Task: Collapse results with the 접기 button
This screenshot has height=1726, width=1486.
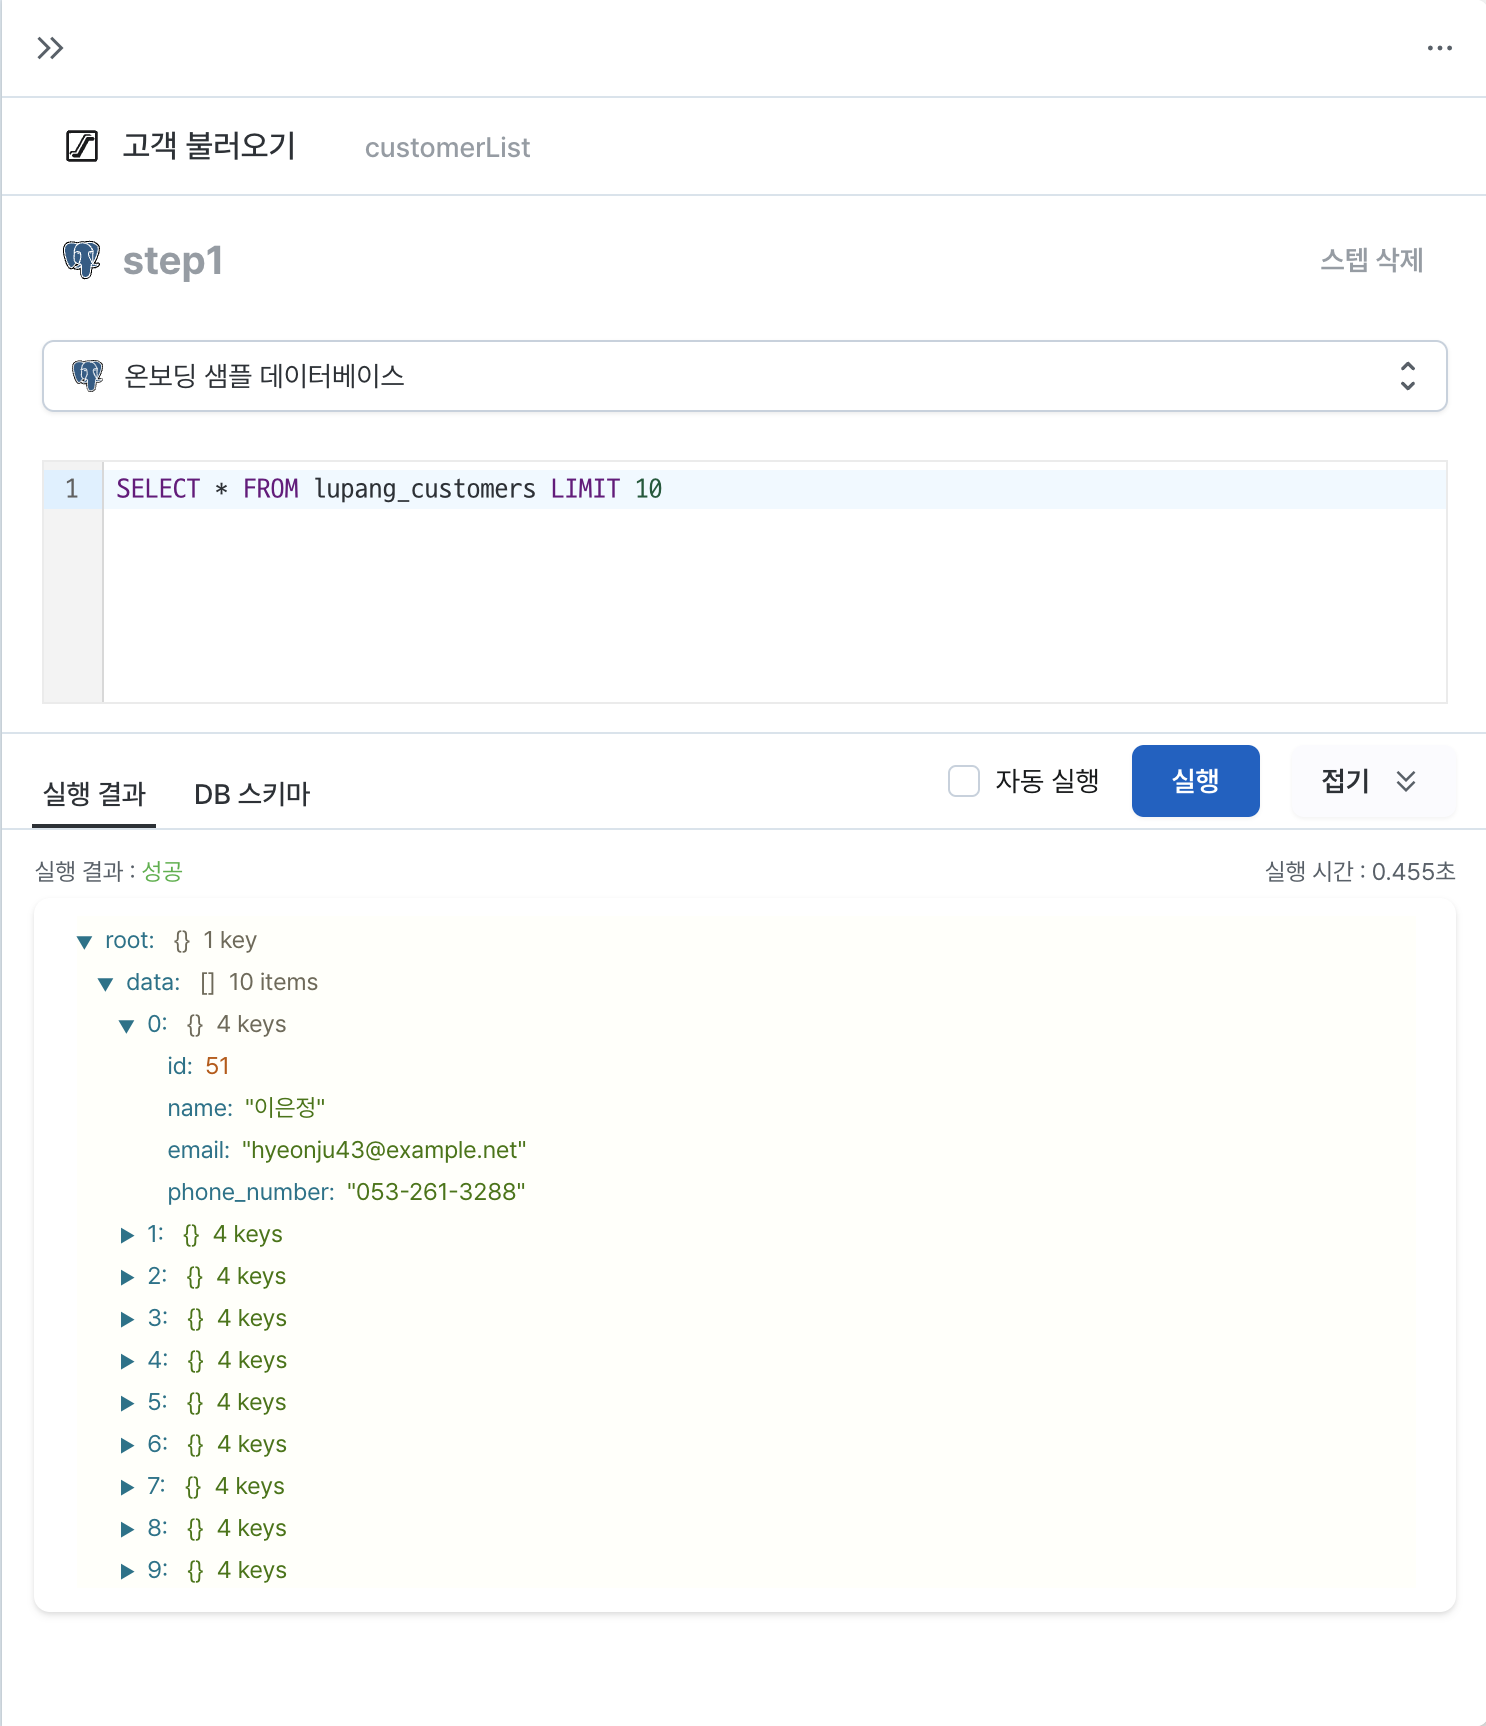Action: pos(1373,781)
